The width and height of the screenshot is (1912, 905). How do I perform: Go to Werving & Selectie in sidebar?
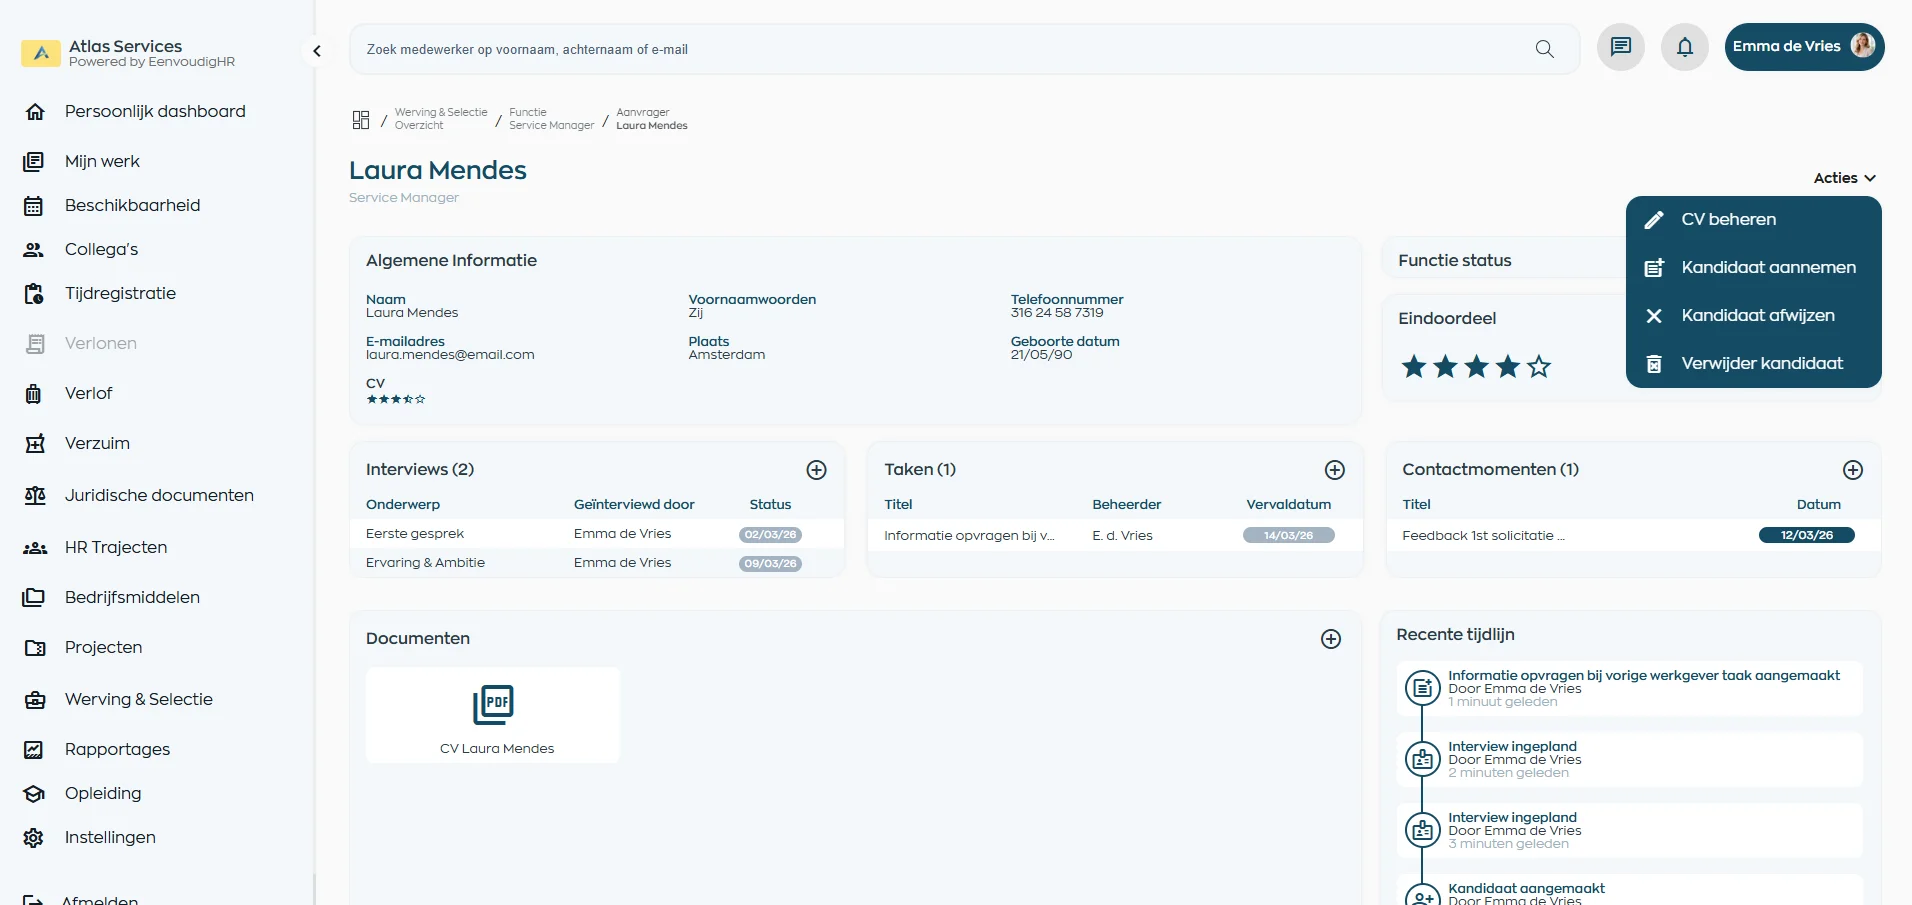(x=138, y=699)
